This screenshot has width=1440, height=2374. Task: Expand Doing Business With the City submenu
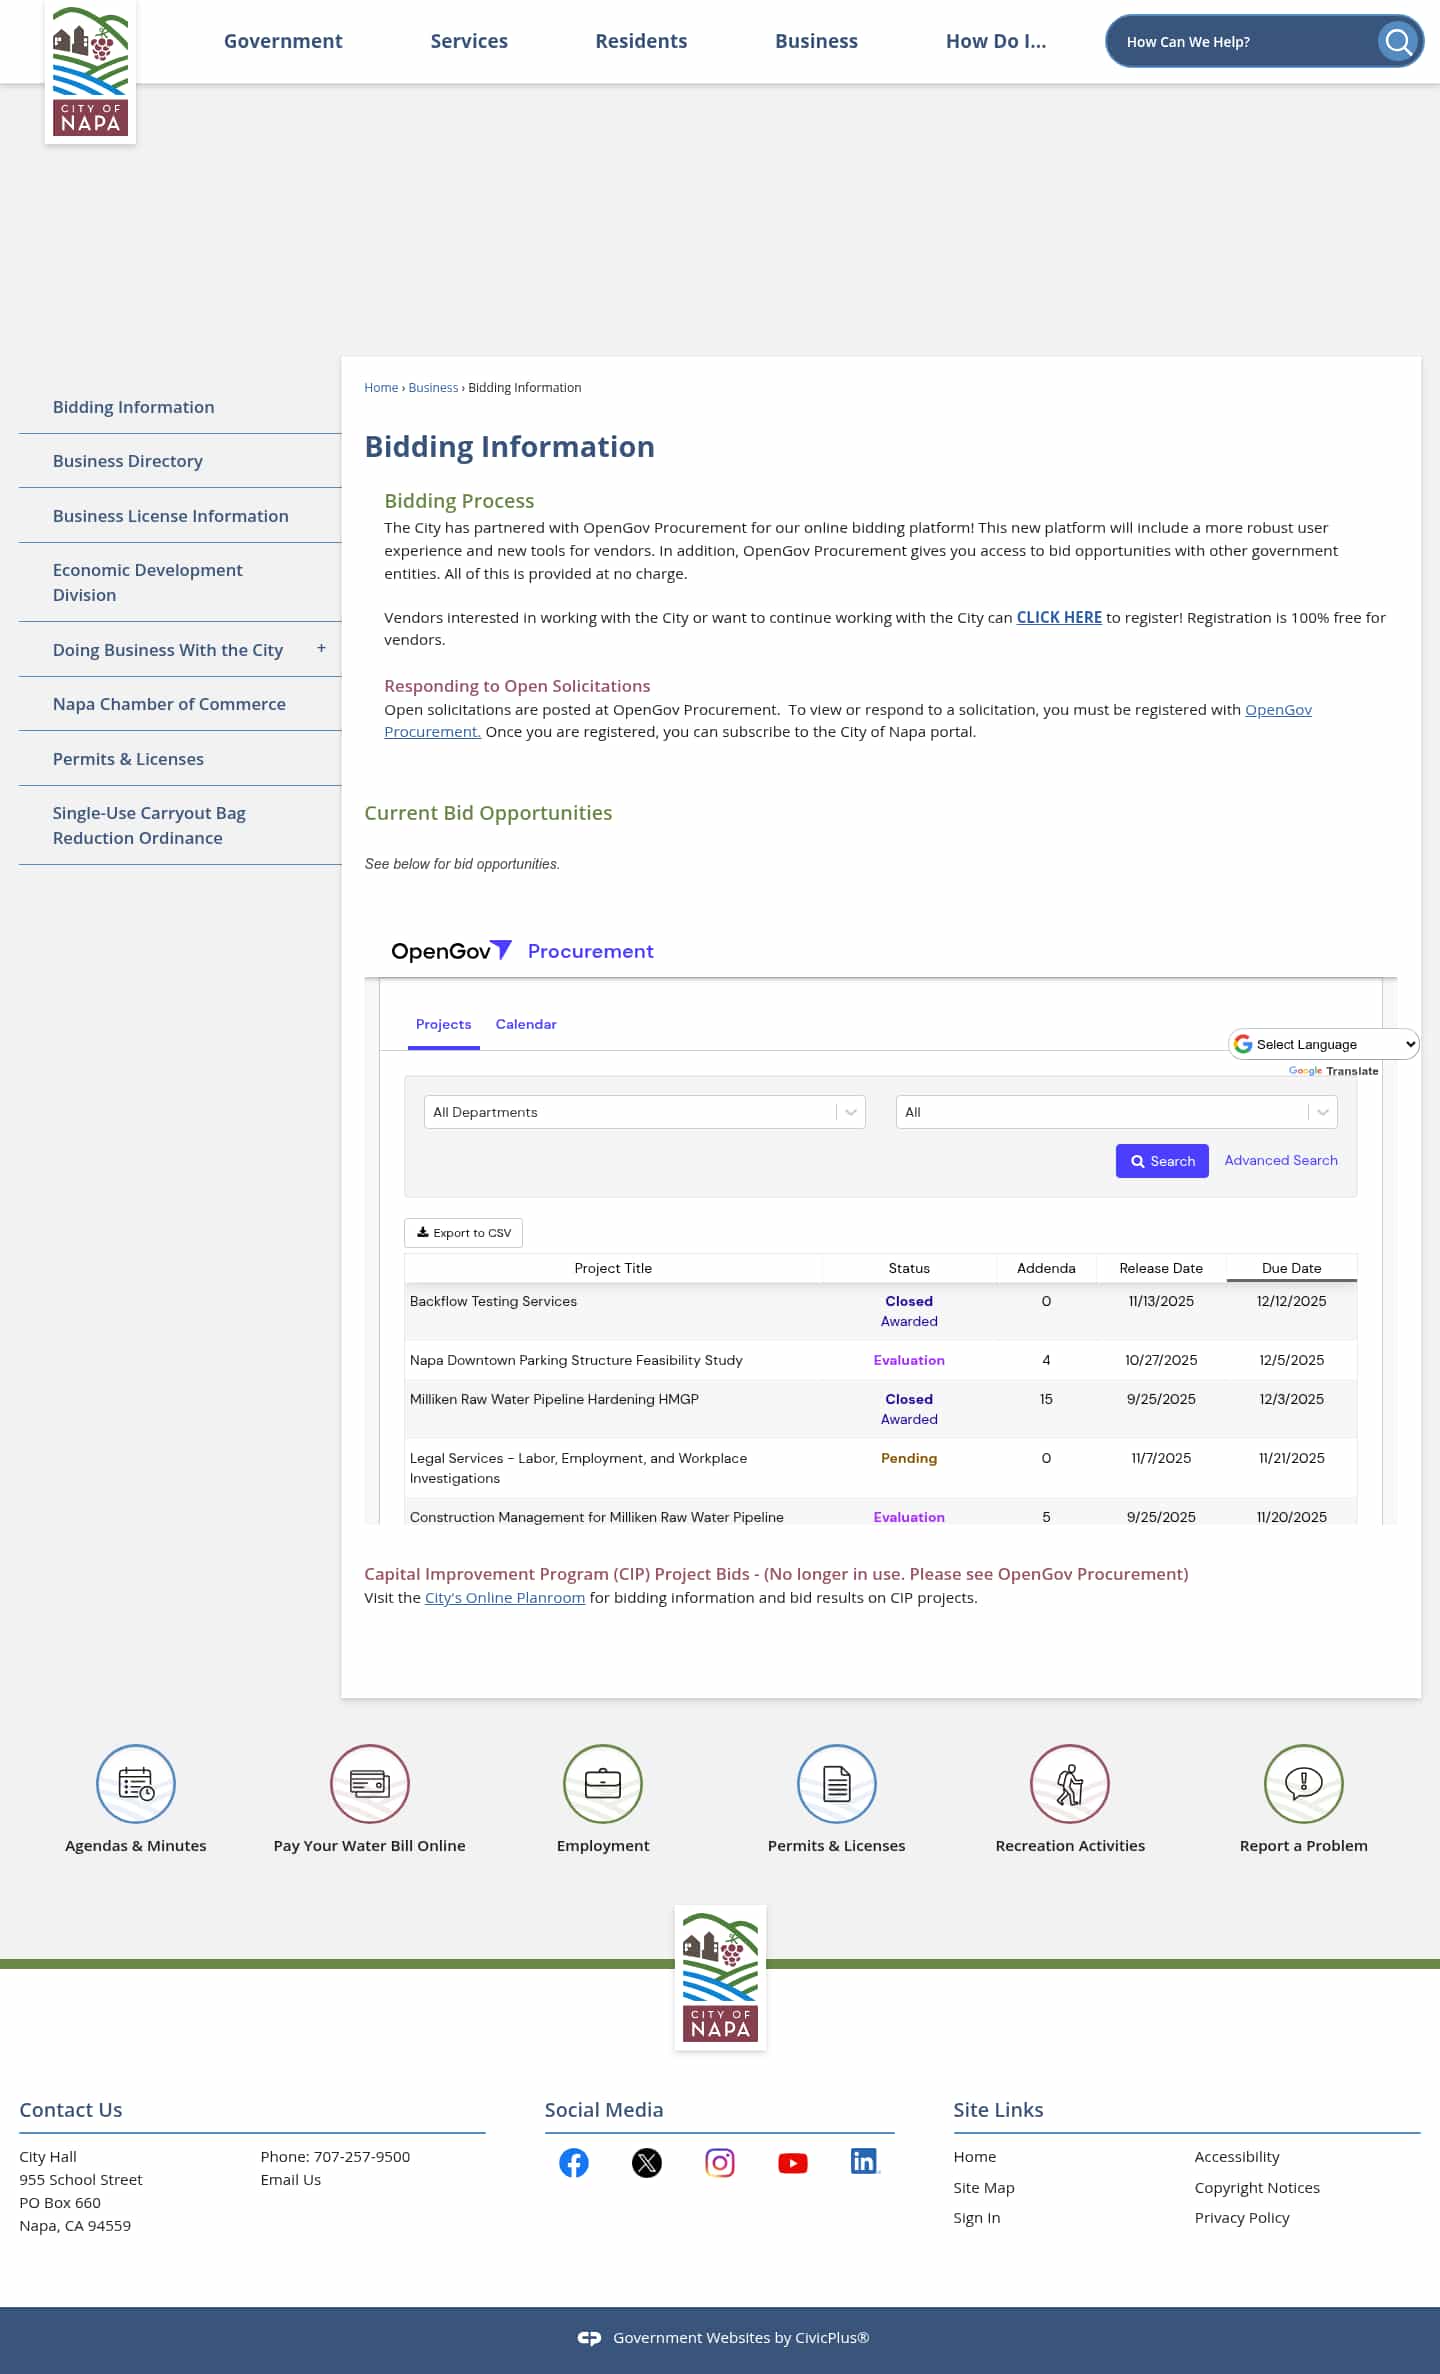coord(321,648)
